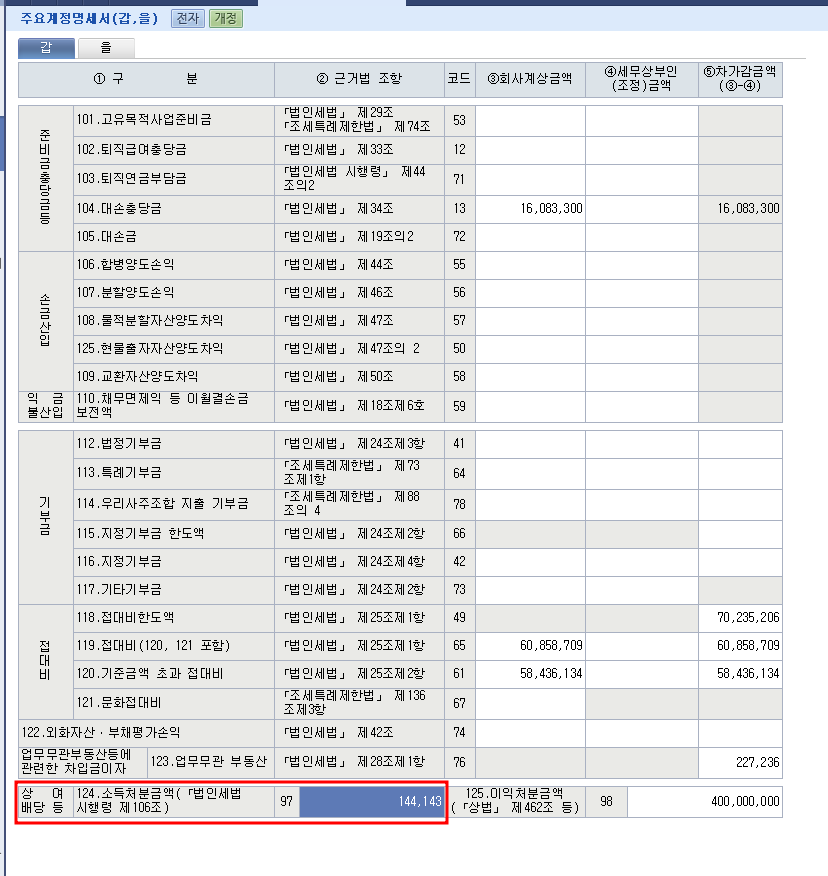Click 회사계상금액 cell for 119.접대비
The width and height of the screenshot is (828, 876).
coord(530,646)
